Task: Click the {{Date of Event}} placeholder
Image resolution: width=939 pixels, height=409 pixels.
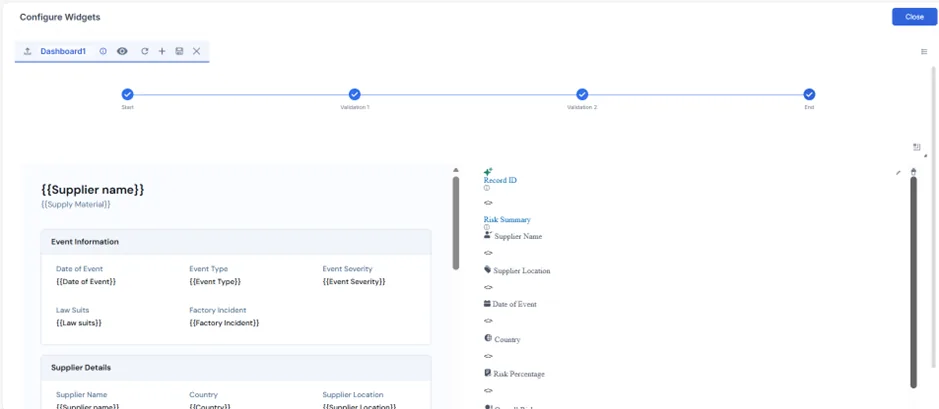Action: pyautogui.click(x=86, y=281)
